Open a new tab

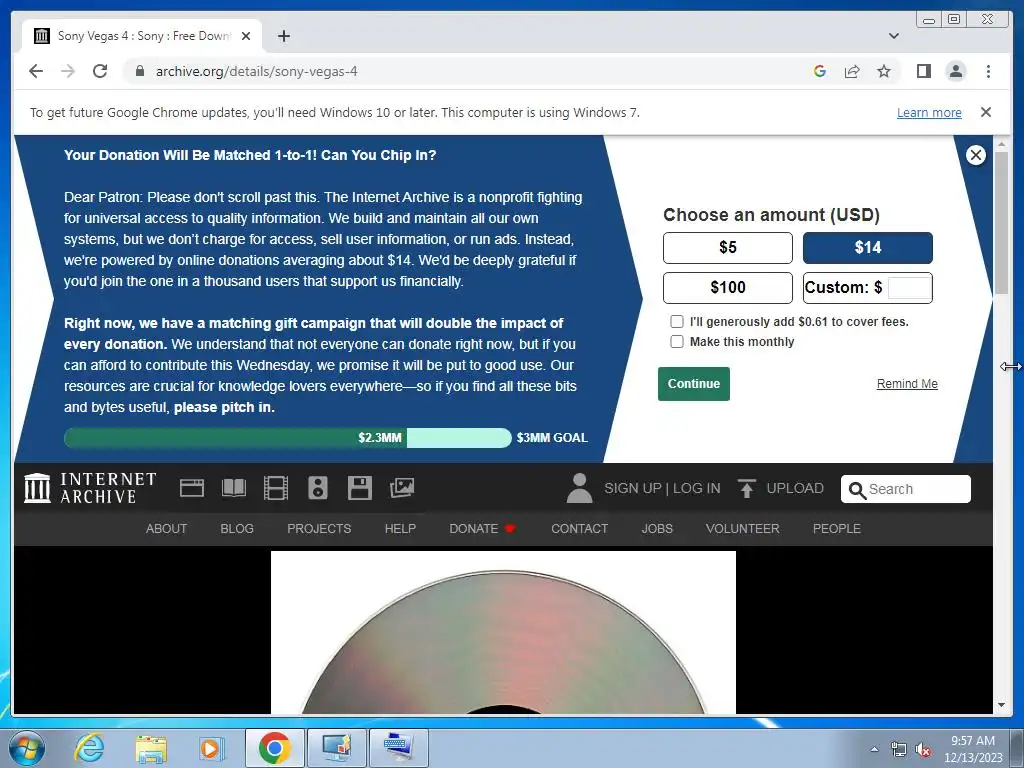tap(283, 36)
